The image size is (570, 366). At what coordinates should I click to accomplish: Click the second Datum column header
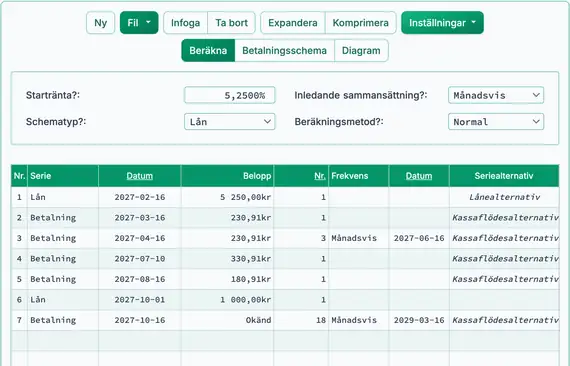coord(419,176)
